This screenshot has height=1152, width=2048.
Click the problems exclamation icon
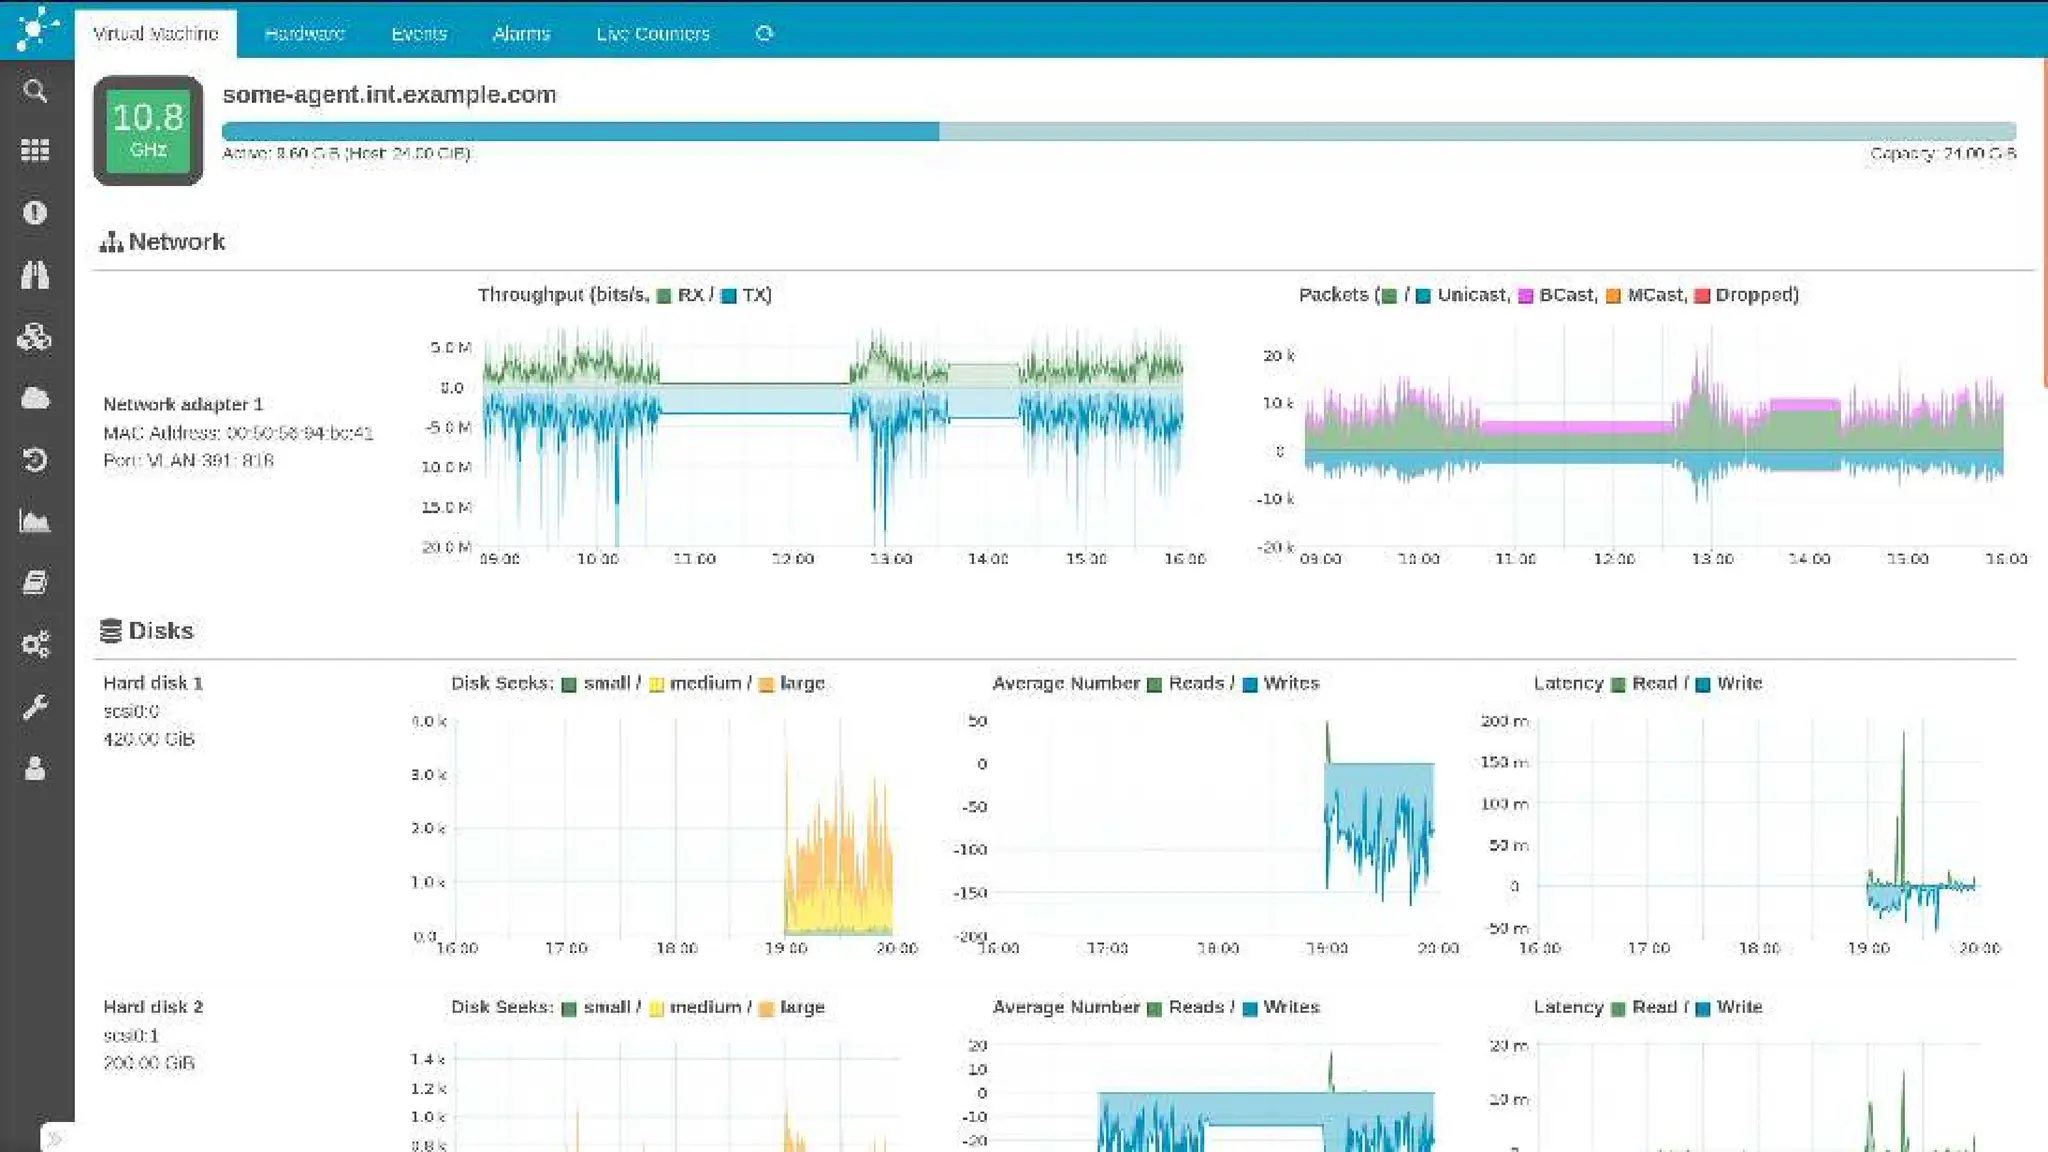35,212
